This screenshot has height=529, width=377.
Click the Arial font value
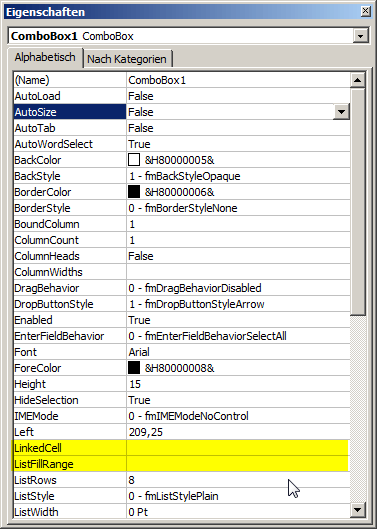point(238,352)
